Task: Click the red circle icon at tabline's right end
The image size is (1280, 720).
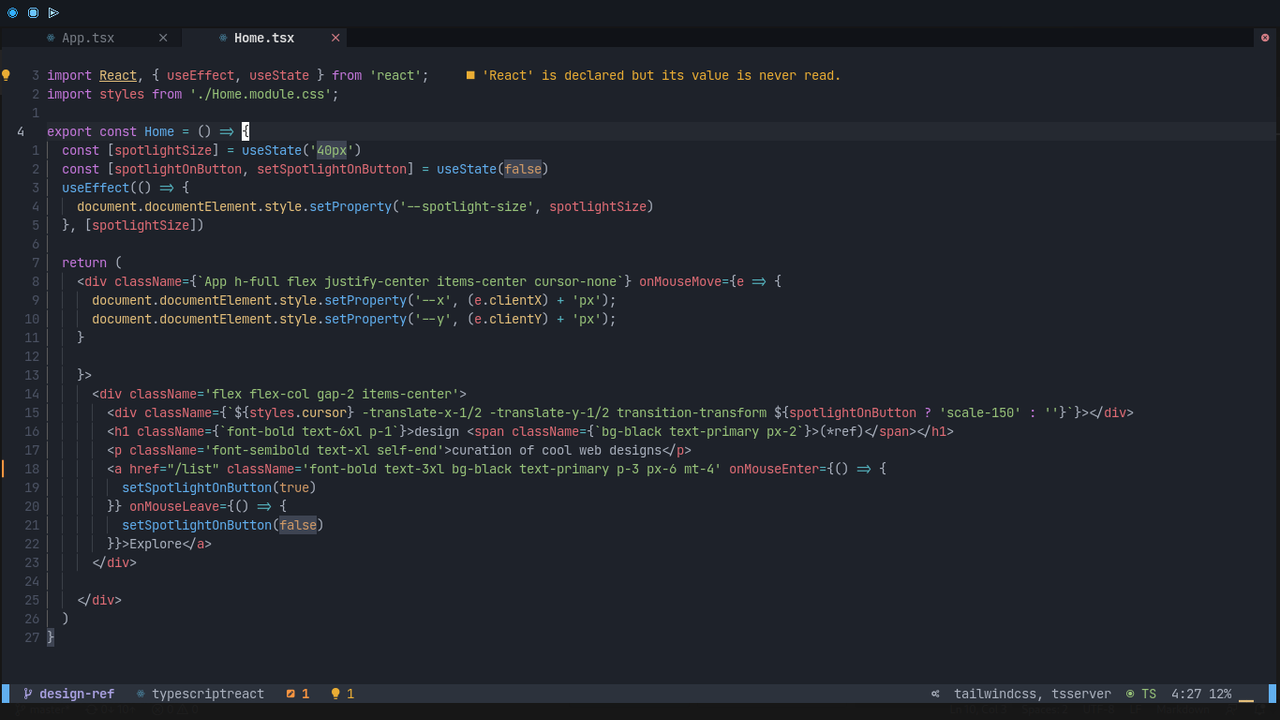Action: 1265,37
